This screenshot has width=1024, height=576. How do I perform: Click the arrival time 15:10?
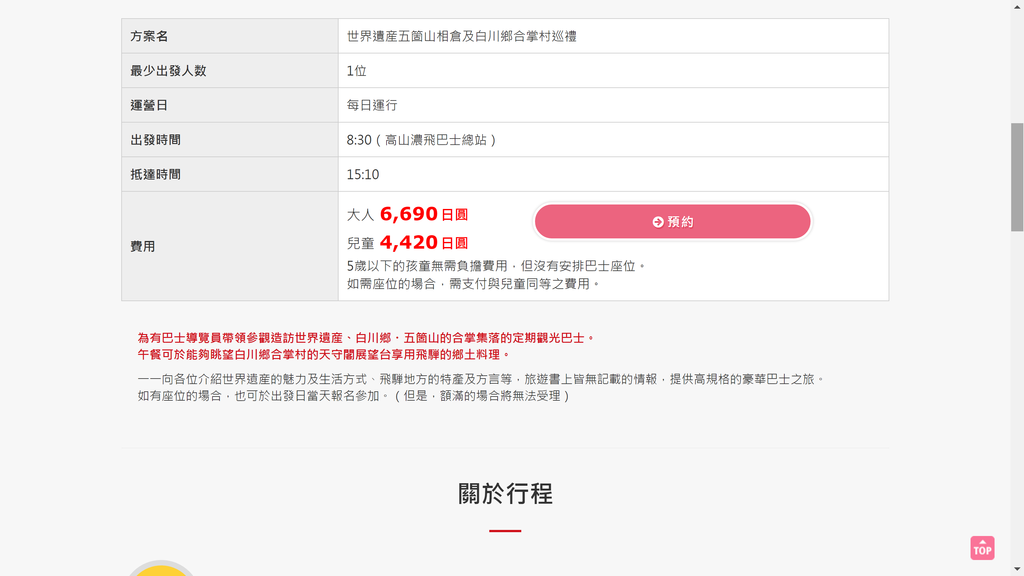[x=362, y=174]
